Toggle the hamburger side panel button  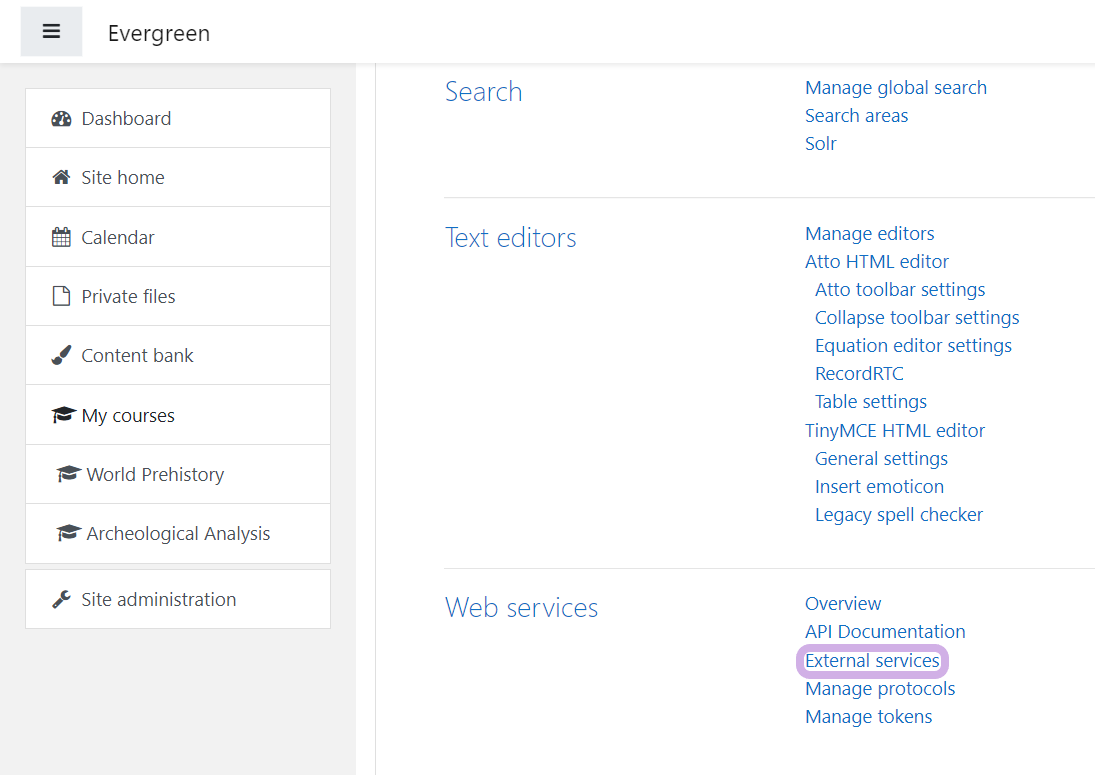pyautogui.click(x=51, y=32)
